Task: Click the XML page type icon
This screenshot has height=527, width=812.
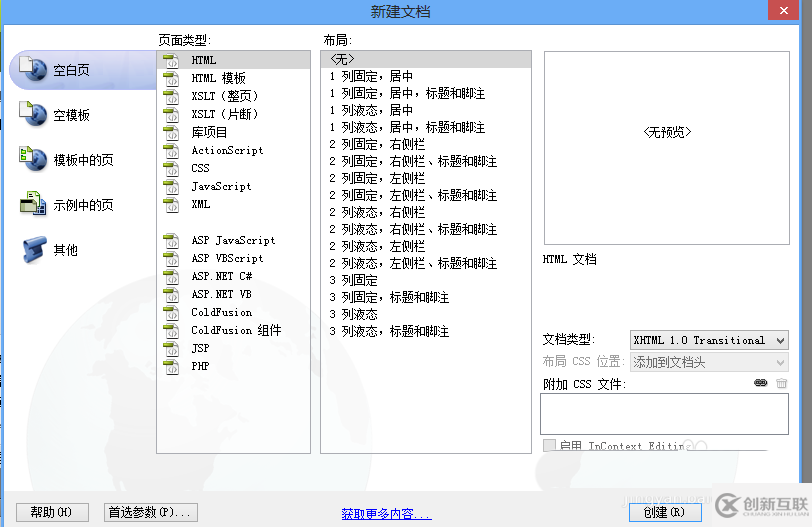Action: coord(171,204)
